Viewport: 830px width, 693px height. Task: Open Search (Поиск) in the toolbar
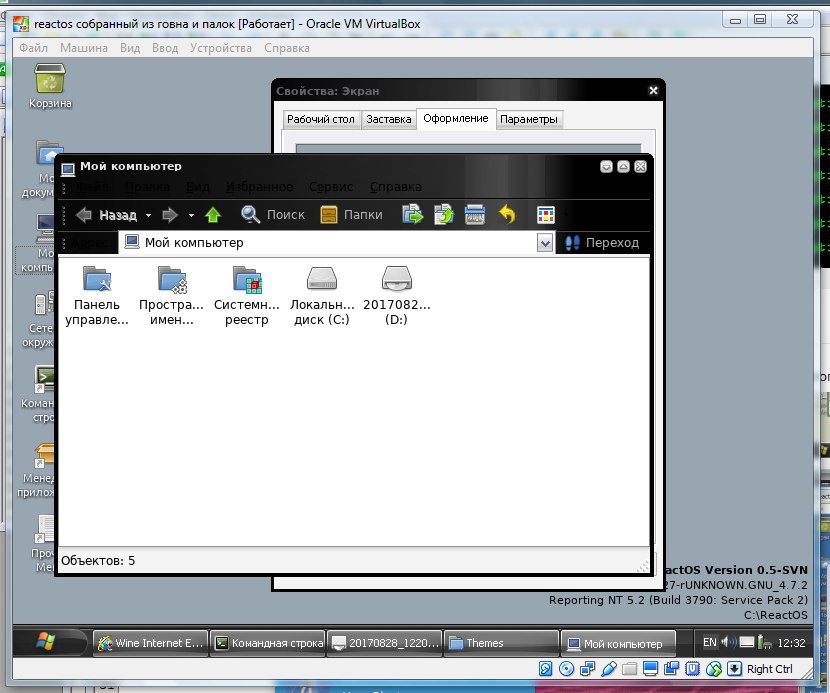[x=273, y=215]
